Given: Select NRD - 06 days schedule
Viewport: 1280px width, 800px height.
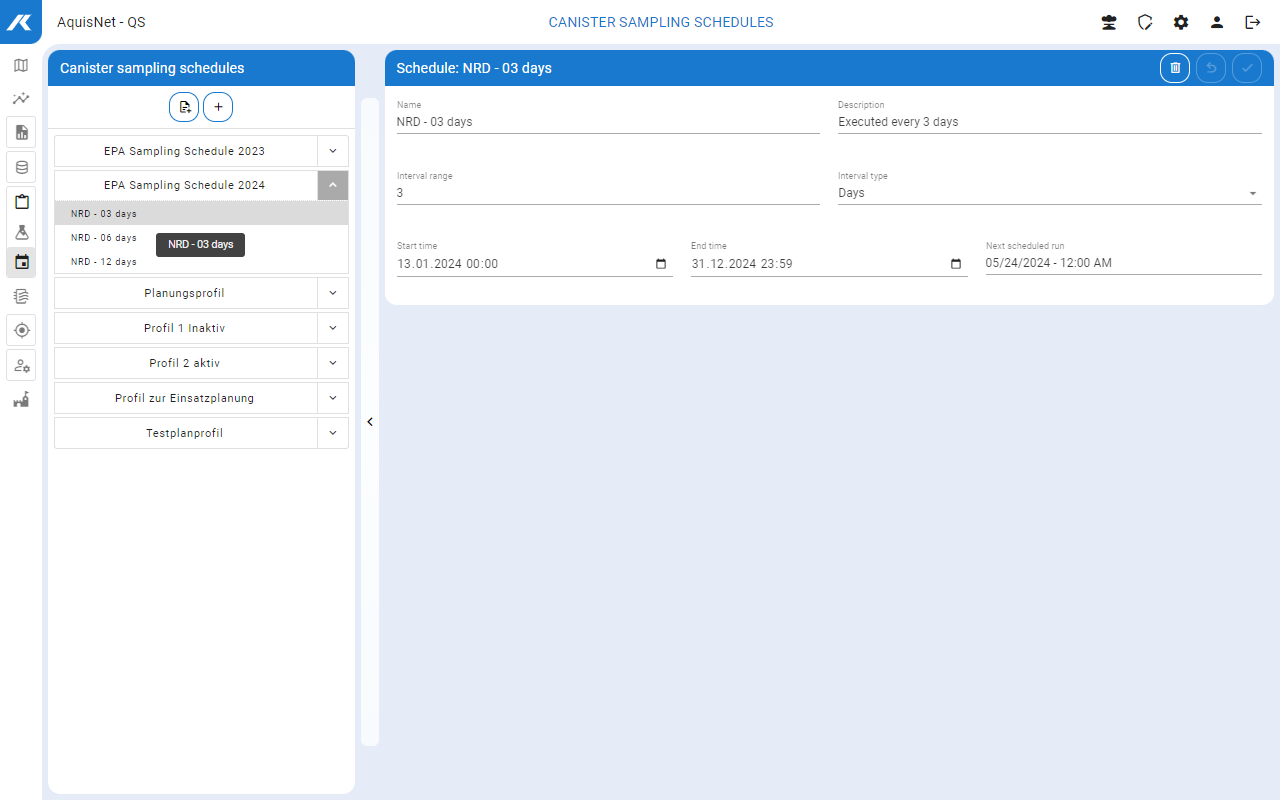Looking at the screenshot, I should pos(104,238).
